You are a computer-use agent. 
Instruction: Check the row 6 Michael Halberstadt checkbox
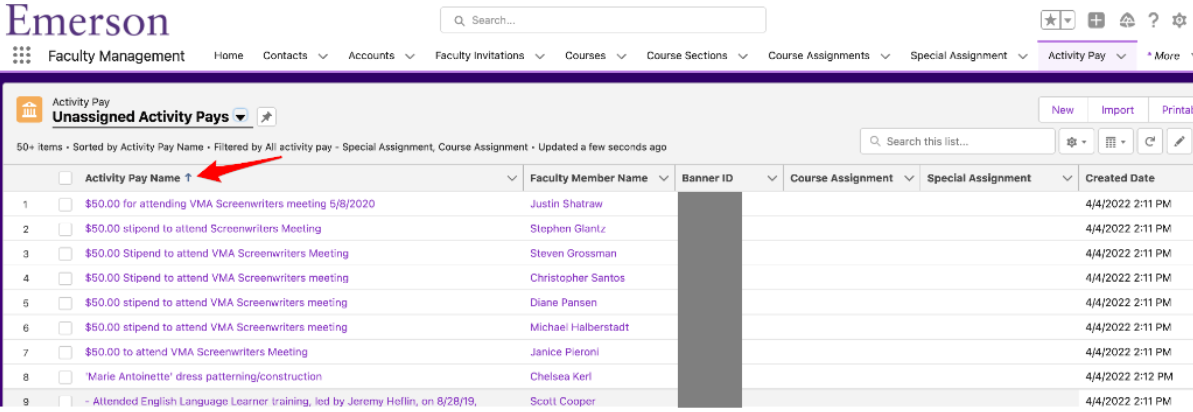(x=65, y=328)
